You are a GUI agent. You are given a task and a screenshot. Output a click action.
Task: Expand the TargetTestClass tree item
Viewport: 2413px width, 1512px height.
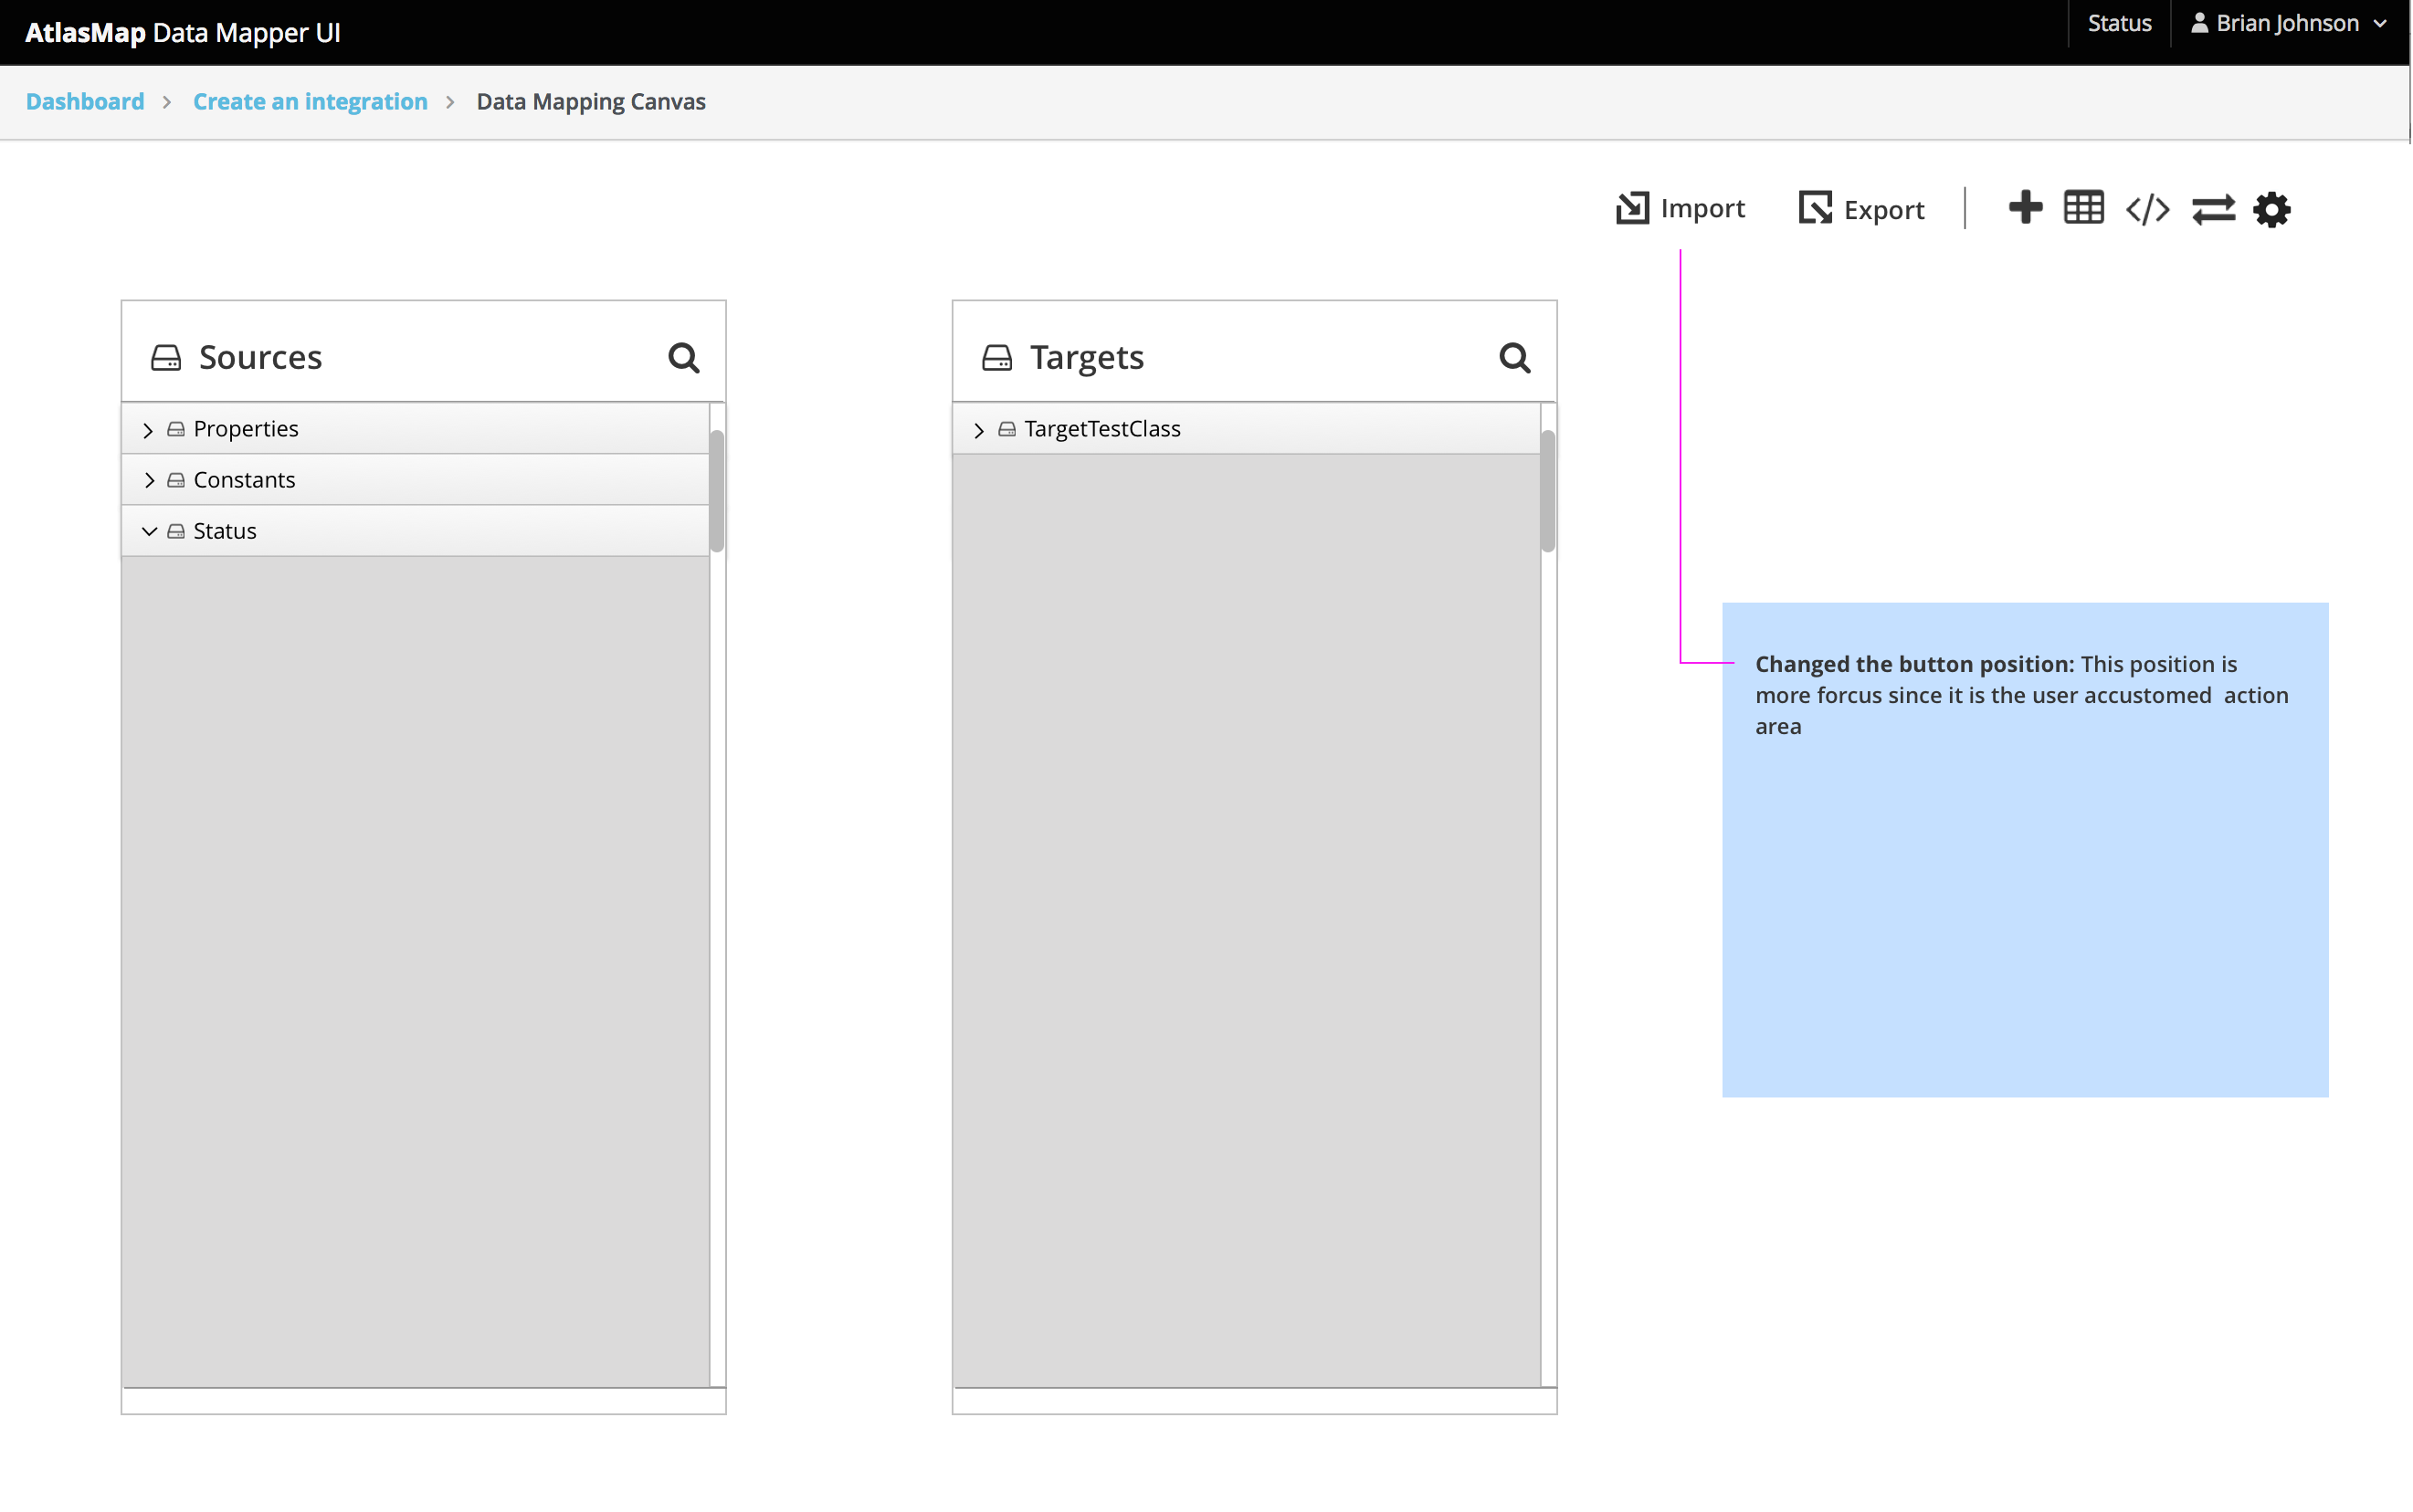pos(979,429)
